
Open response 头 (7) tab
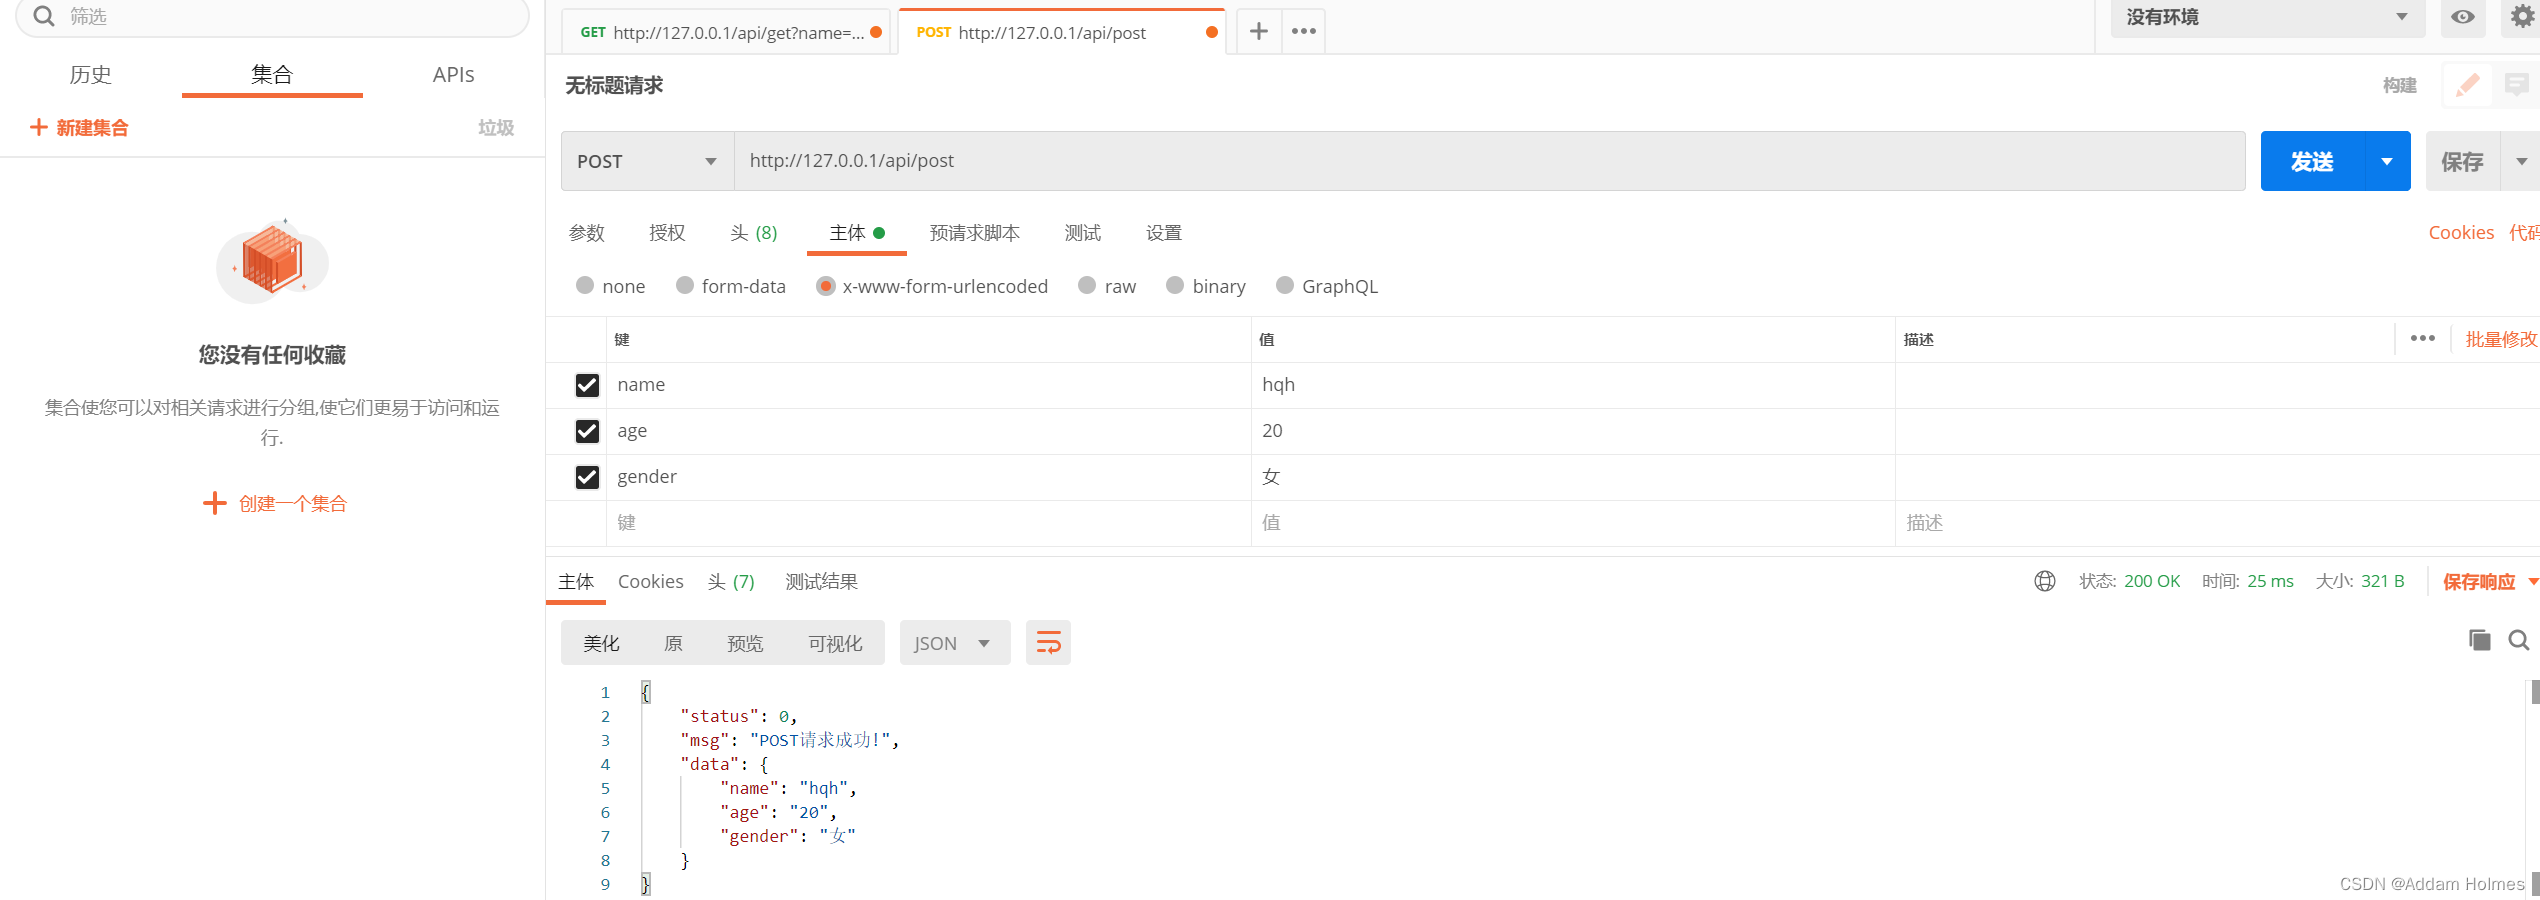point(731,581)
